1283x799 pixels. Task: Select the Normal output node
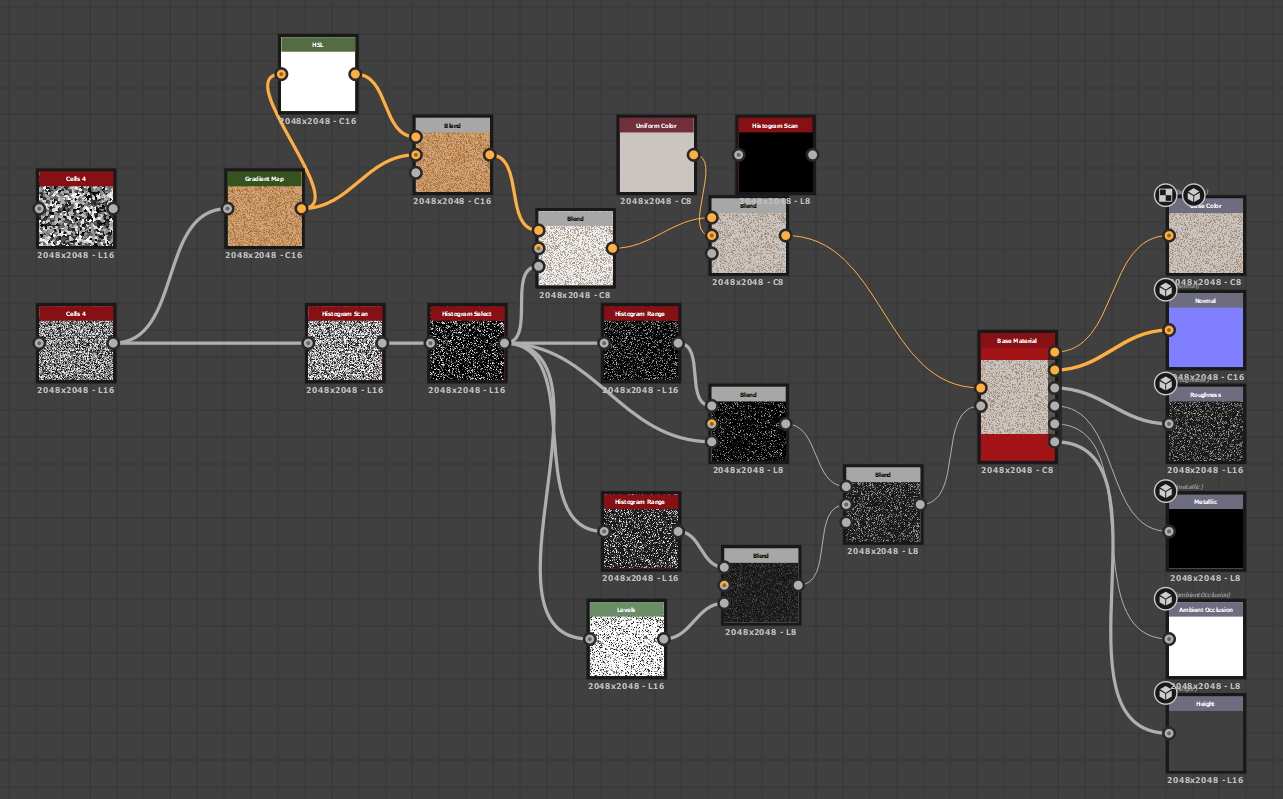[1206, 330]
